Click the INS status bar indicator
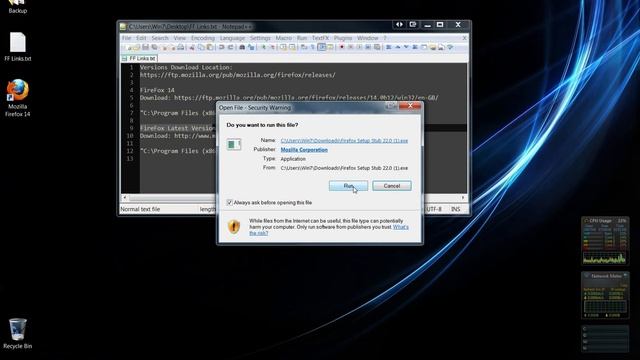Image resolution: width=640 pixels, height=360 pixels. (456, 209)
